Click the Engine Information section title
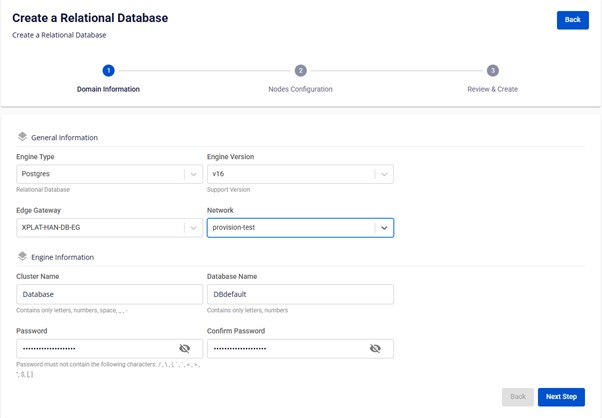602x418 pixels. click(x=63, y=257)
